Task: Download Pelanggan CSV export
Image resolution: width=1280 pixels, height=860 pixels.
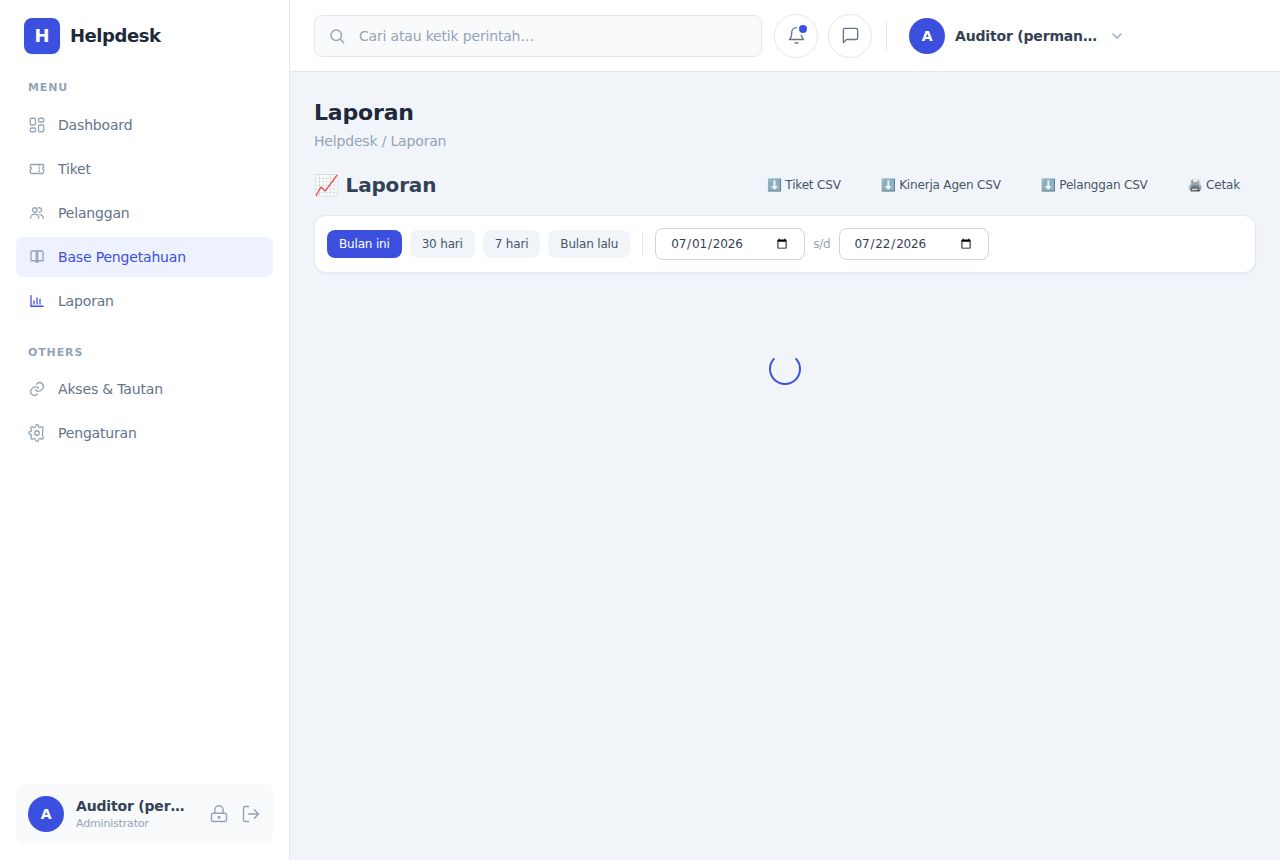Action: tap(1094, 185)
